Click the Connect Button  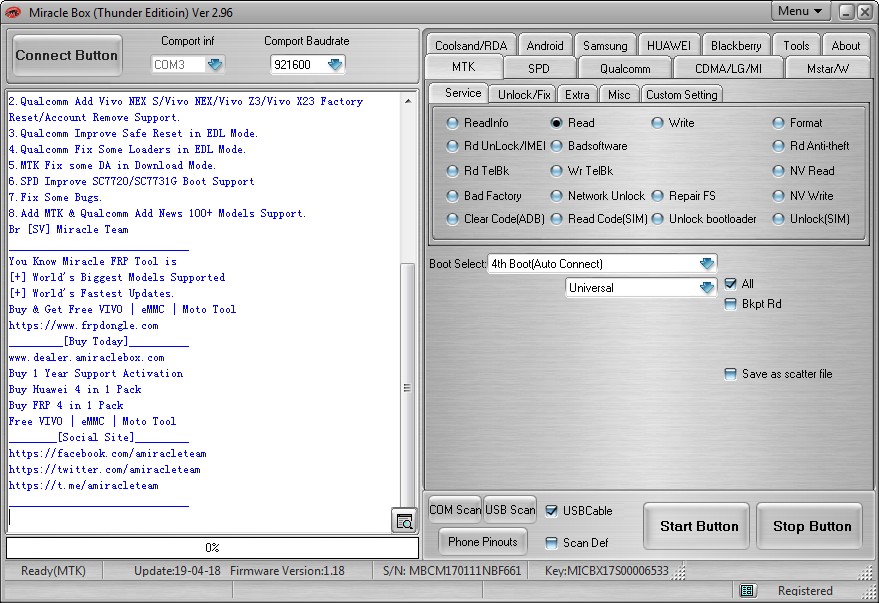coord(67,55)
